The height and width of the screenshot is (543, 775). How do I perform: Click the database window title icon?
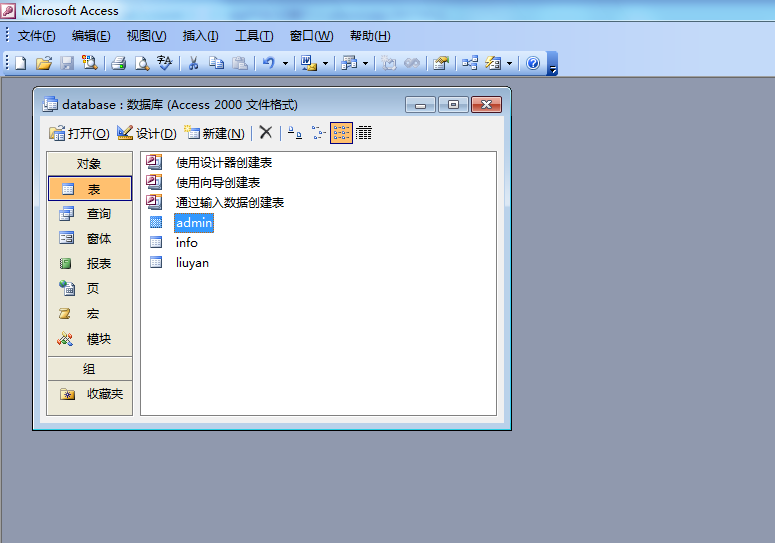(x=50, y=105)
